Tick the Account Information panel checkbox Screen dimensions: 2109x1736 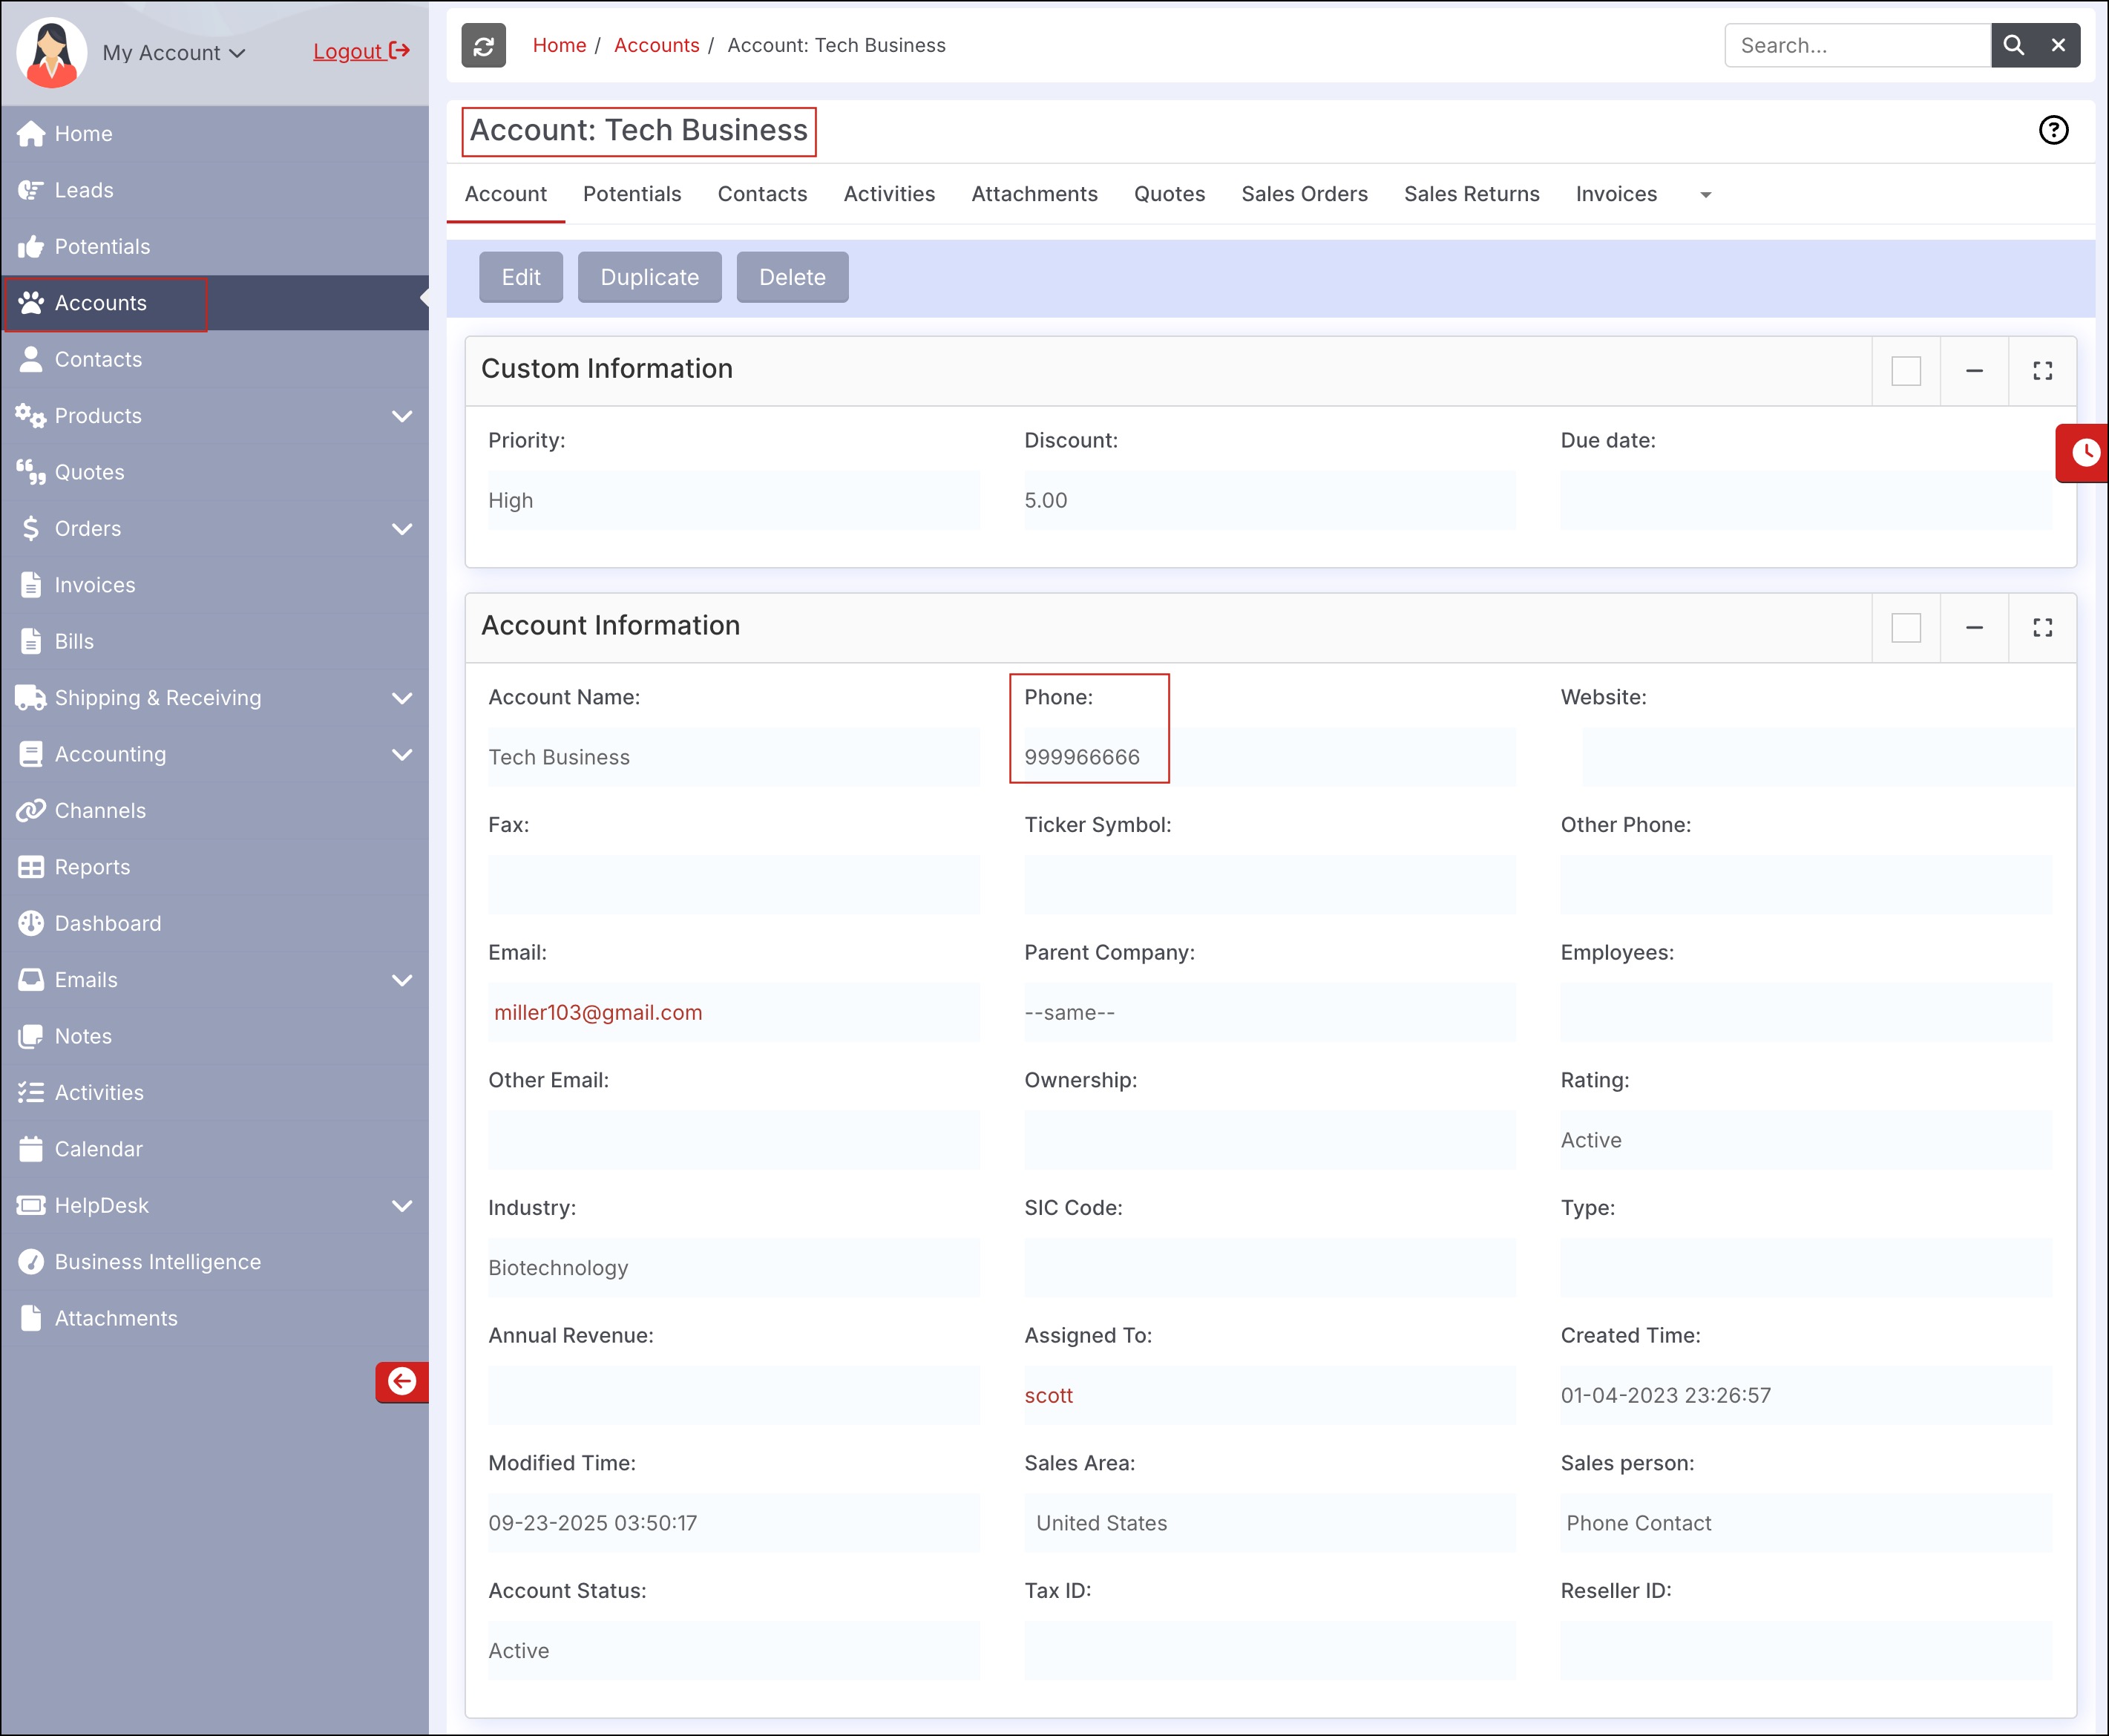click(x=1906, y=628)
